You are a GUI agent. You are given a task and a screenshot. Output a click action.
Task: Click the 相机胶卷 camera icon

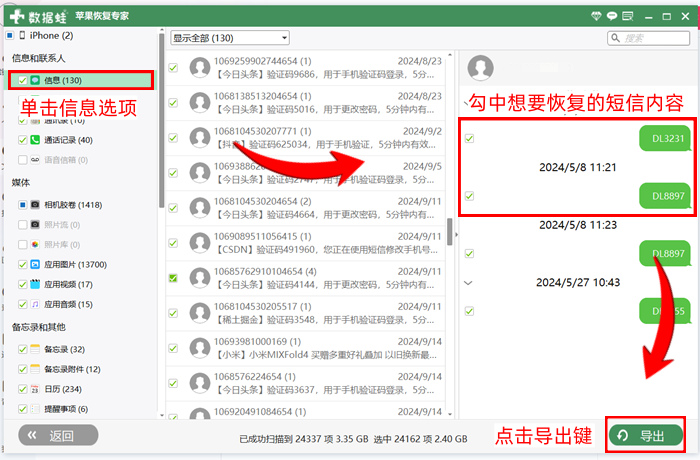[35, 205]
